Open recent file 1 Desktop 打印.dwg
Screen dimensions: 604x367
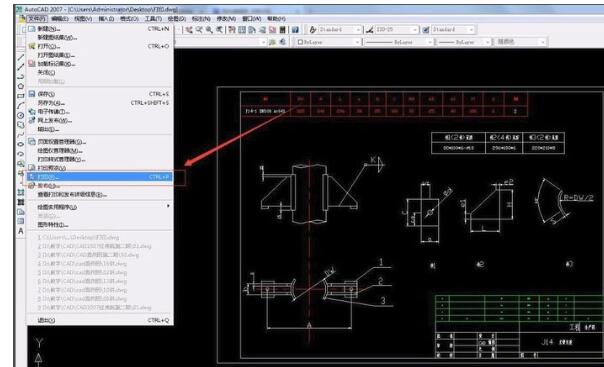coord(99,237)
